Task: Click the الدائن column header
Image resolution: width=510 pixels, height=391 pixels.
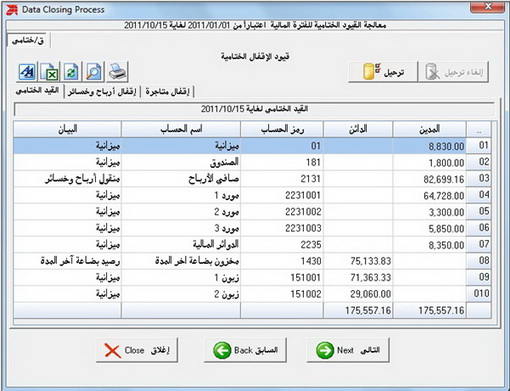Action: [x=358, y=129]
